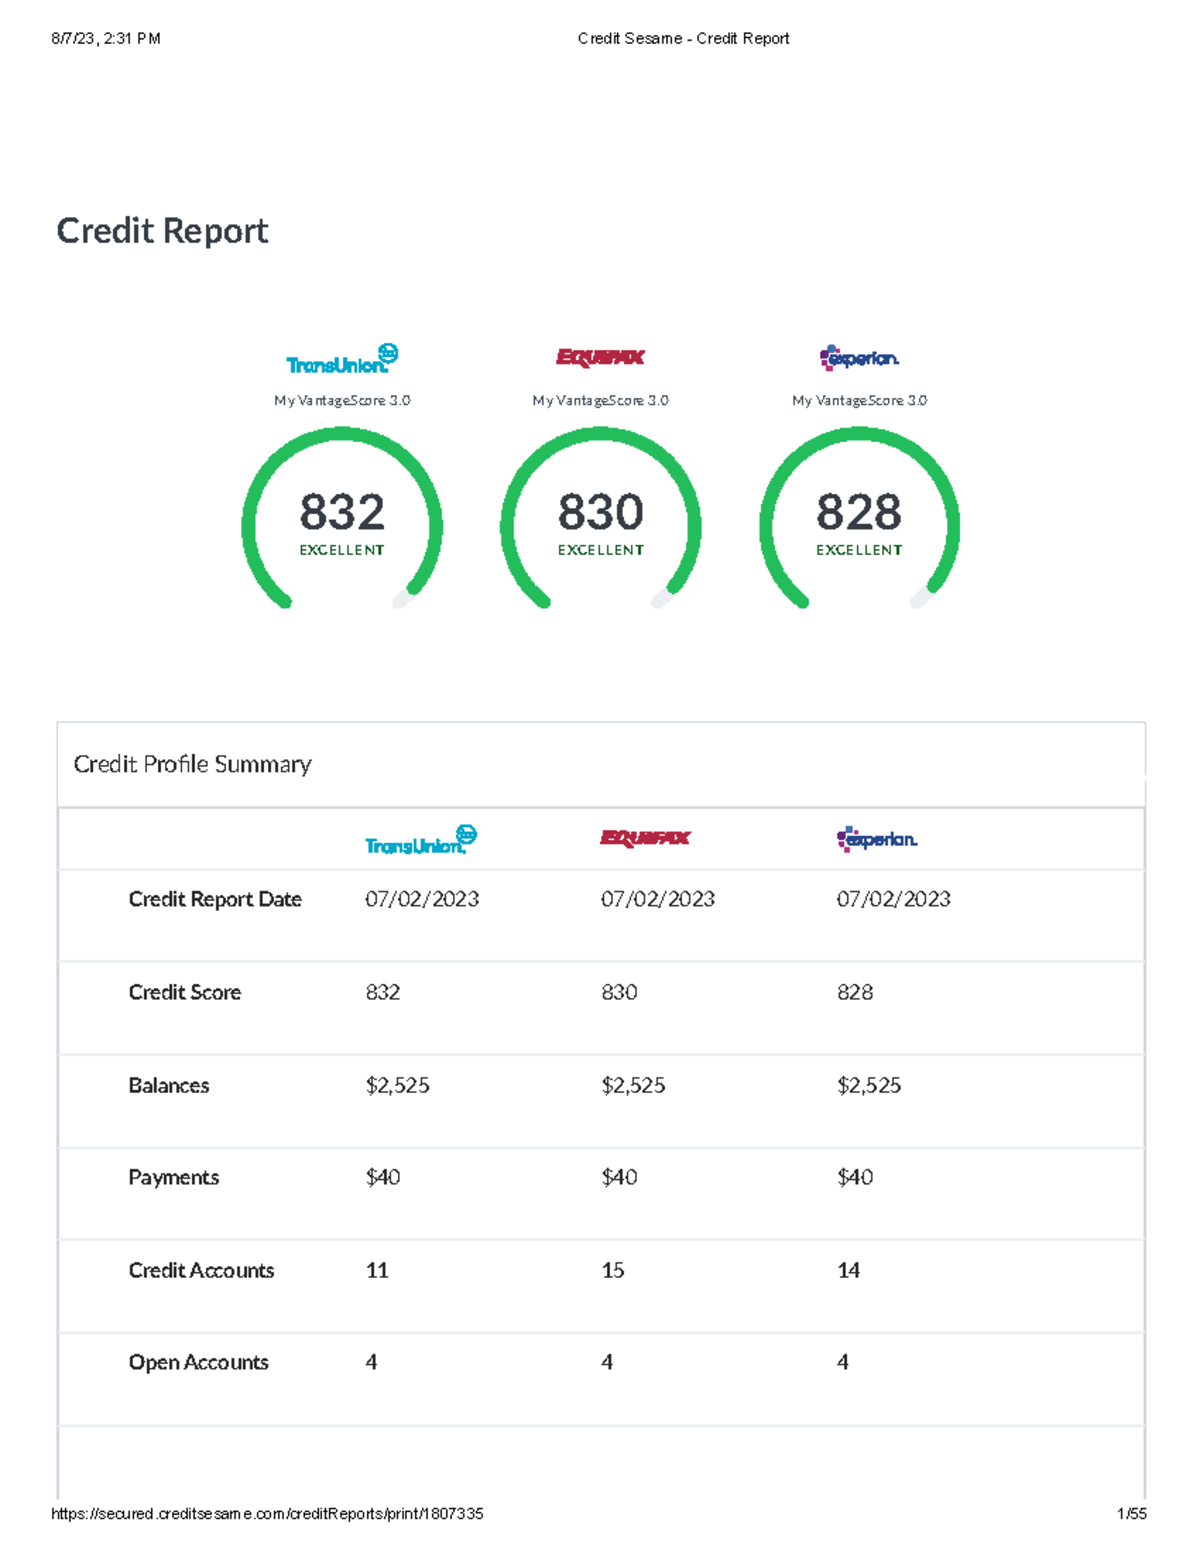
Task: Expand the Credit Report Date row
Action: point(214,899)
